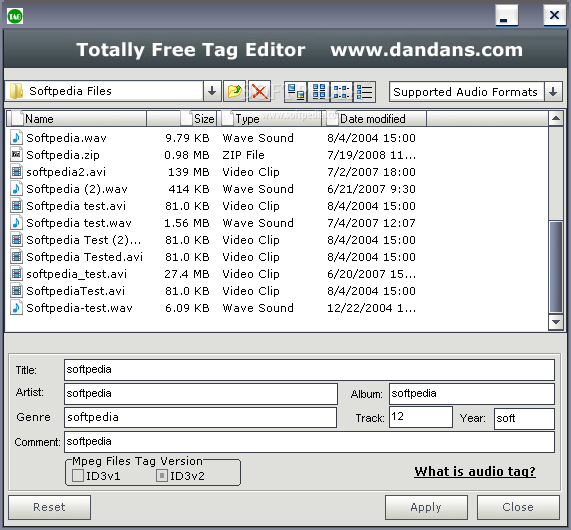Click the Softpedia Files folder icon

click(16, 91)
